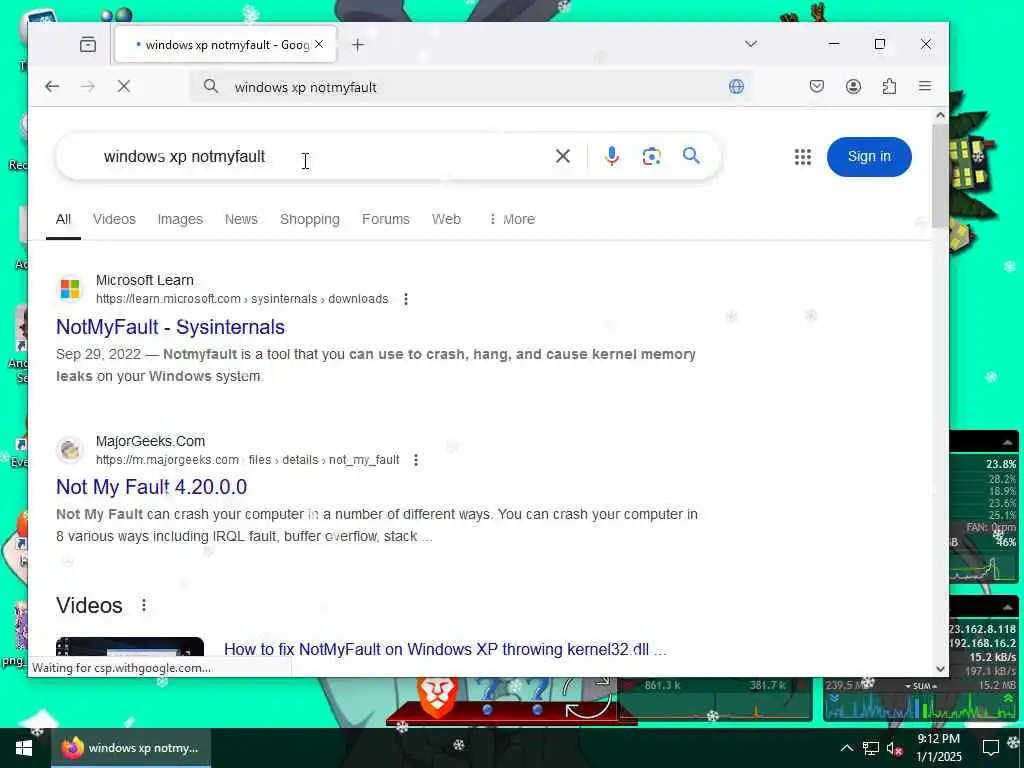Screen dimensions: 1024x768
Task: Start search by voice microphone
Action: (x=611, y=156)
